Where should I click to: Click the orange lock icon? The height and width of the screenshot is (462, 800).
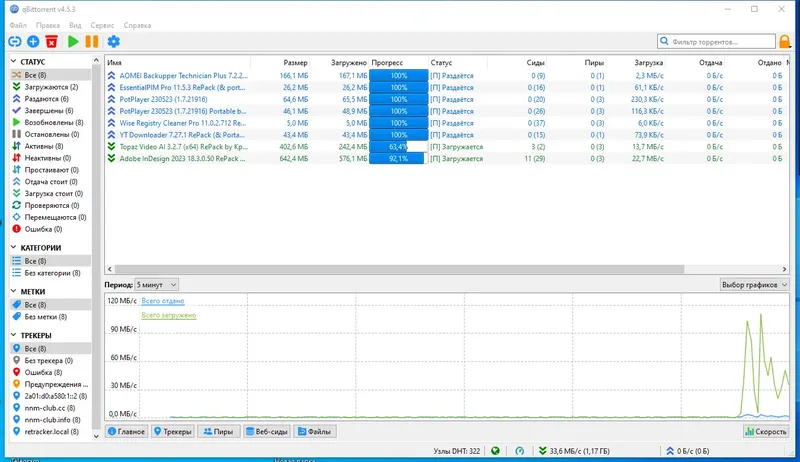(x=785, y=42)
